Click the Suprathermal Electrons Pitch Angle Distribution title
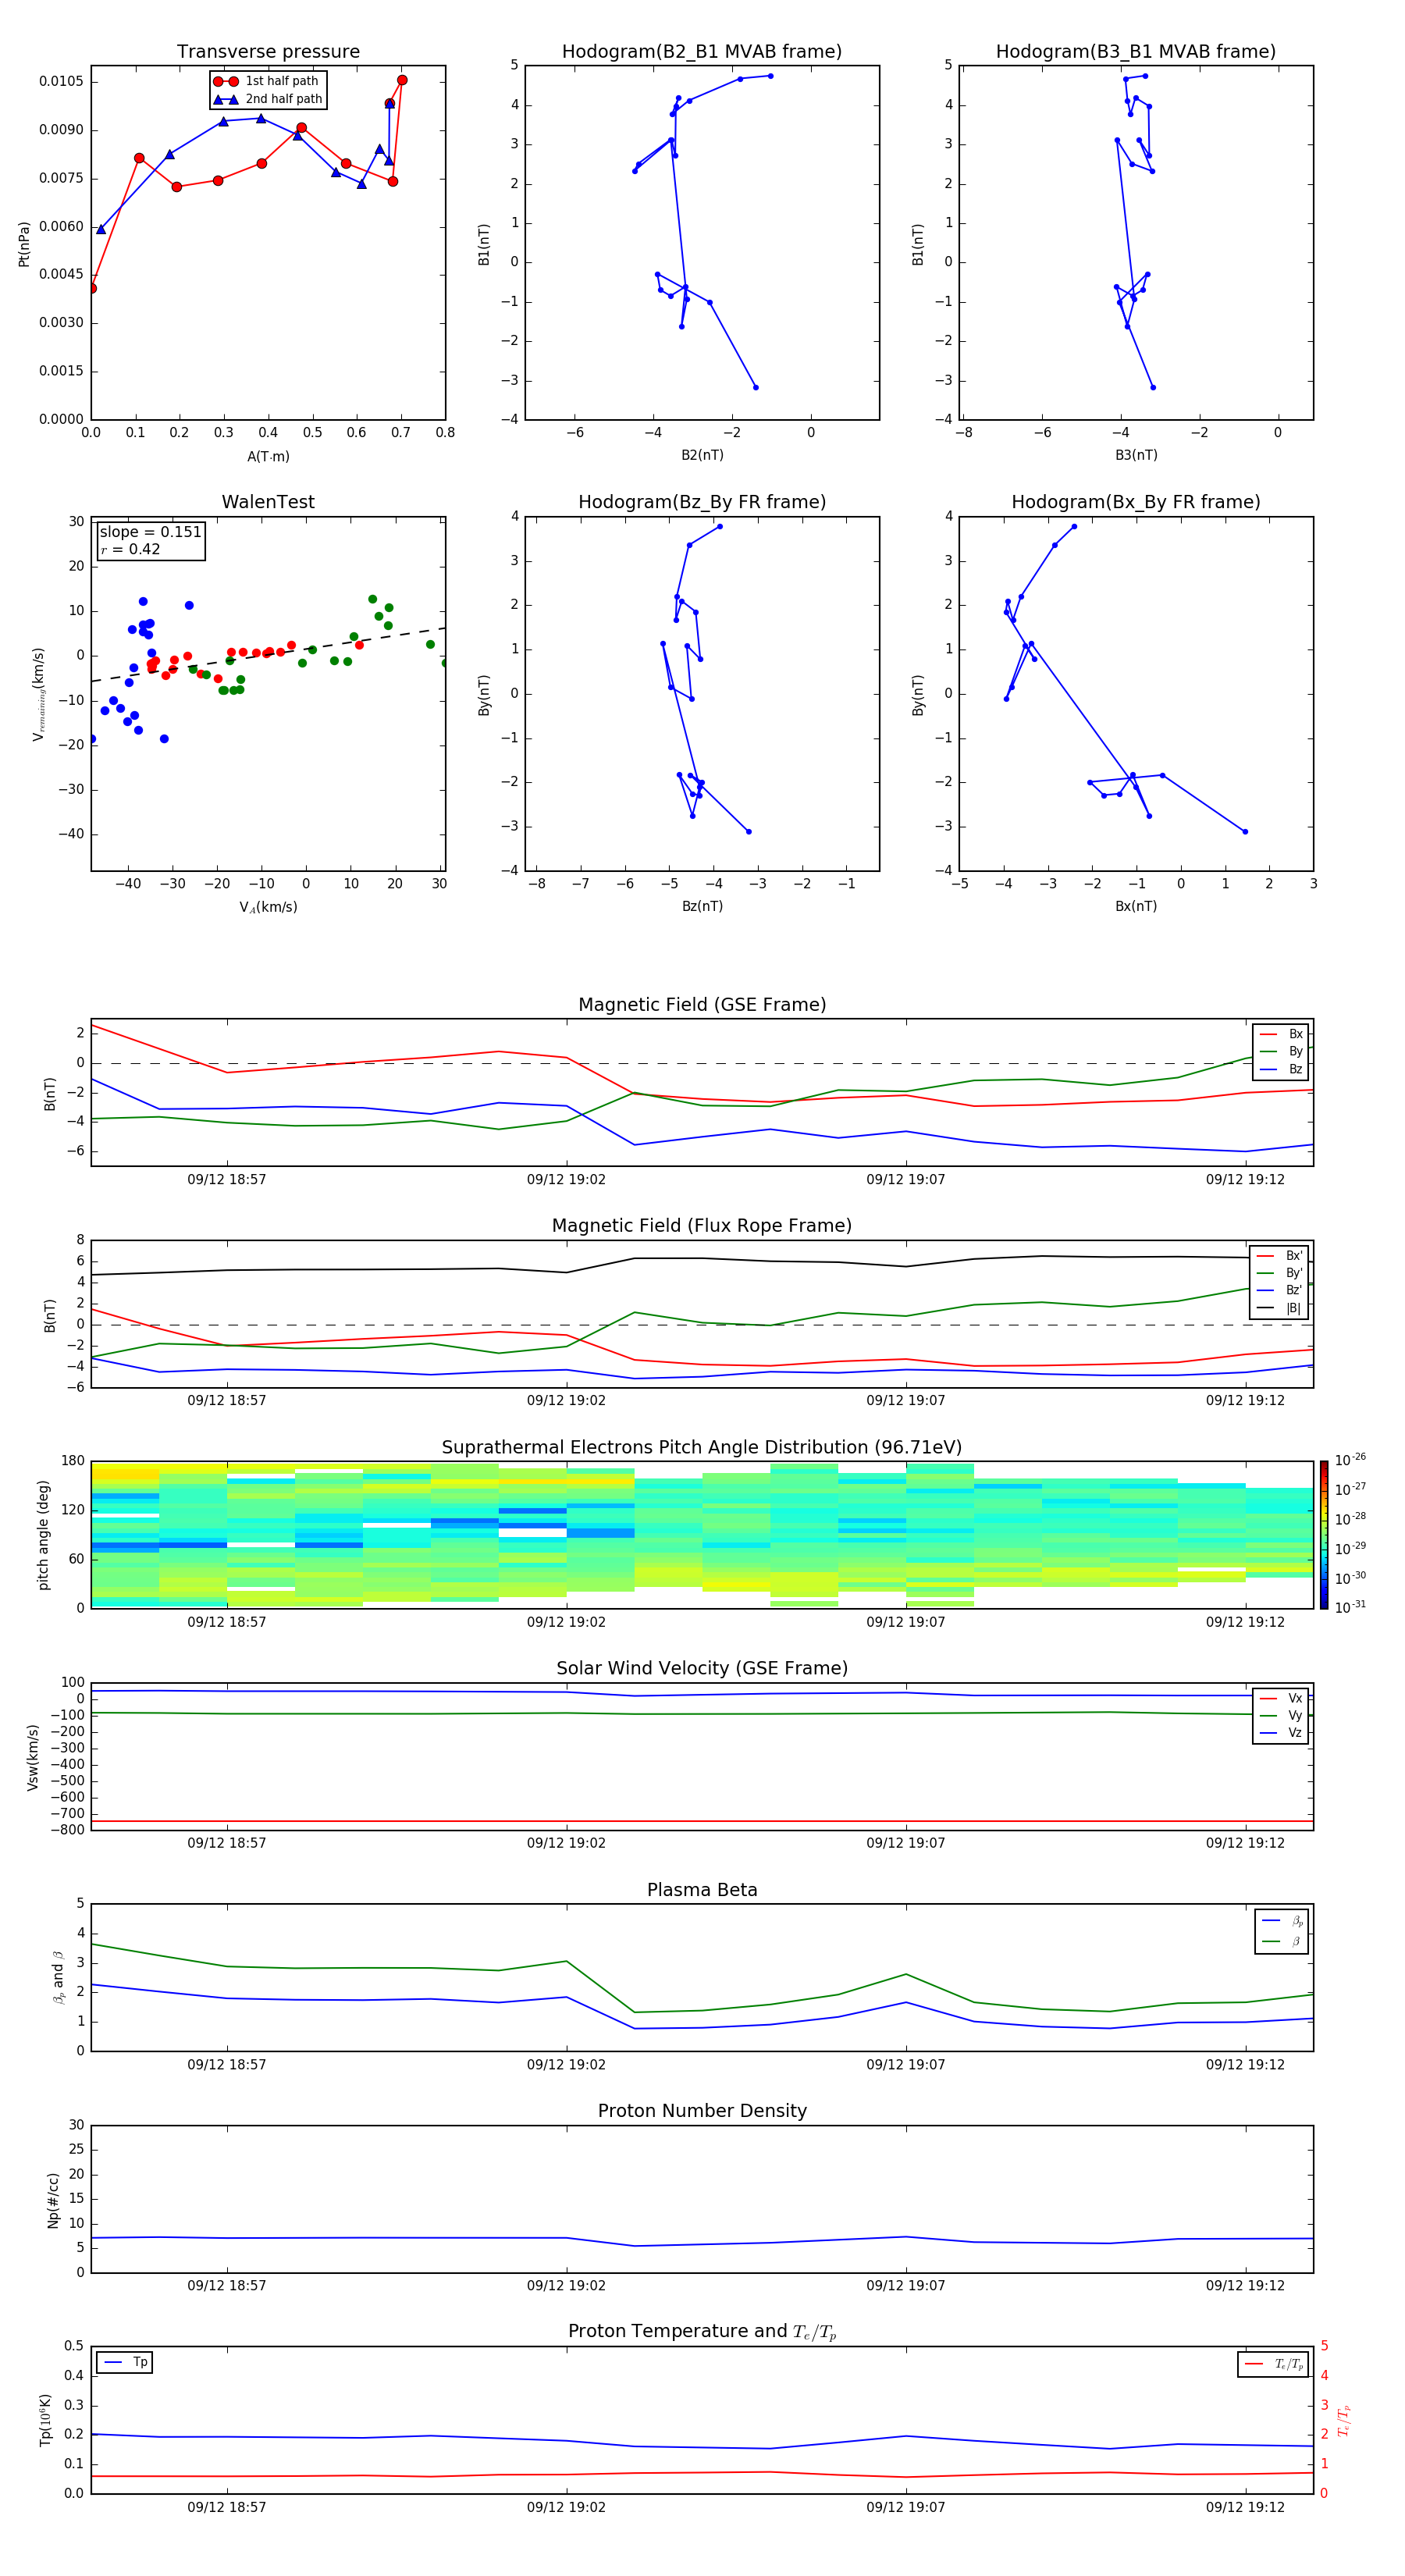 (702, 1448)
